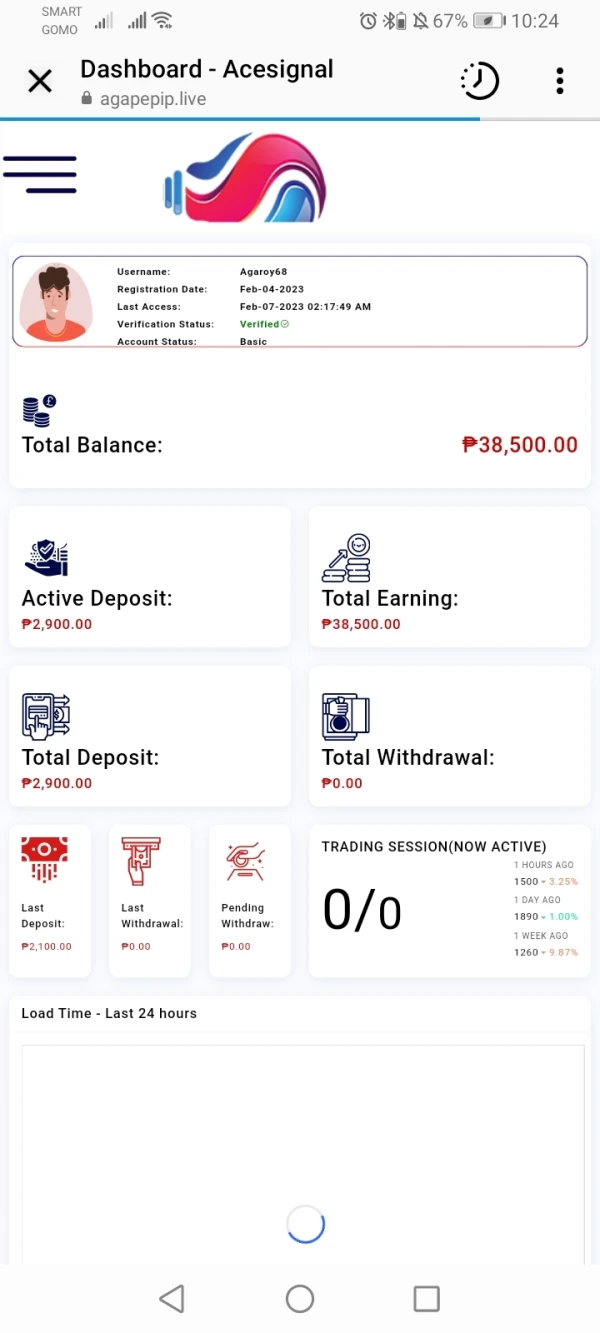Tap the user avatar picture

coord(56,302)
